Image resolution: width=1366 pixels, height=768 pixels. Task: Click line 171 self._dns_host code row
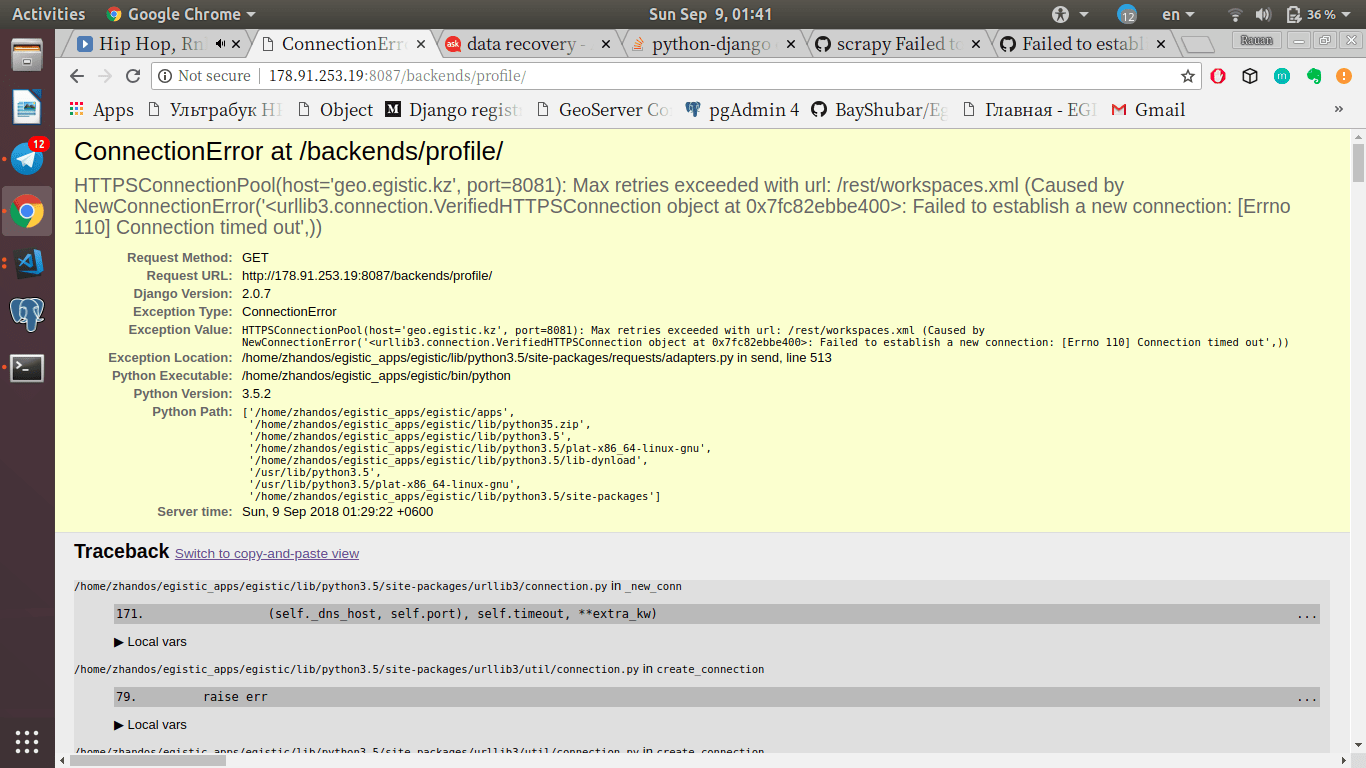(716, 614)
